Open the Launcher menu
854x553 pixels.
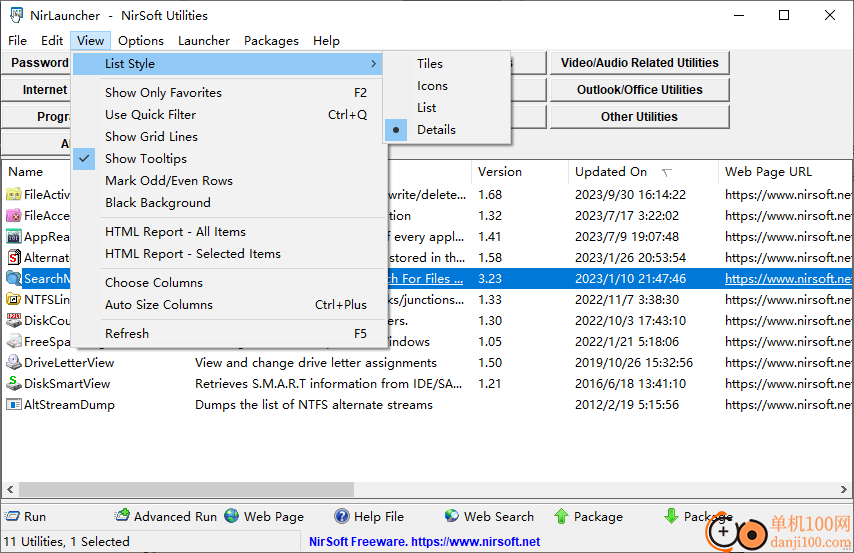[x=204, y=41]
